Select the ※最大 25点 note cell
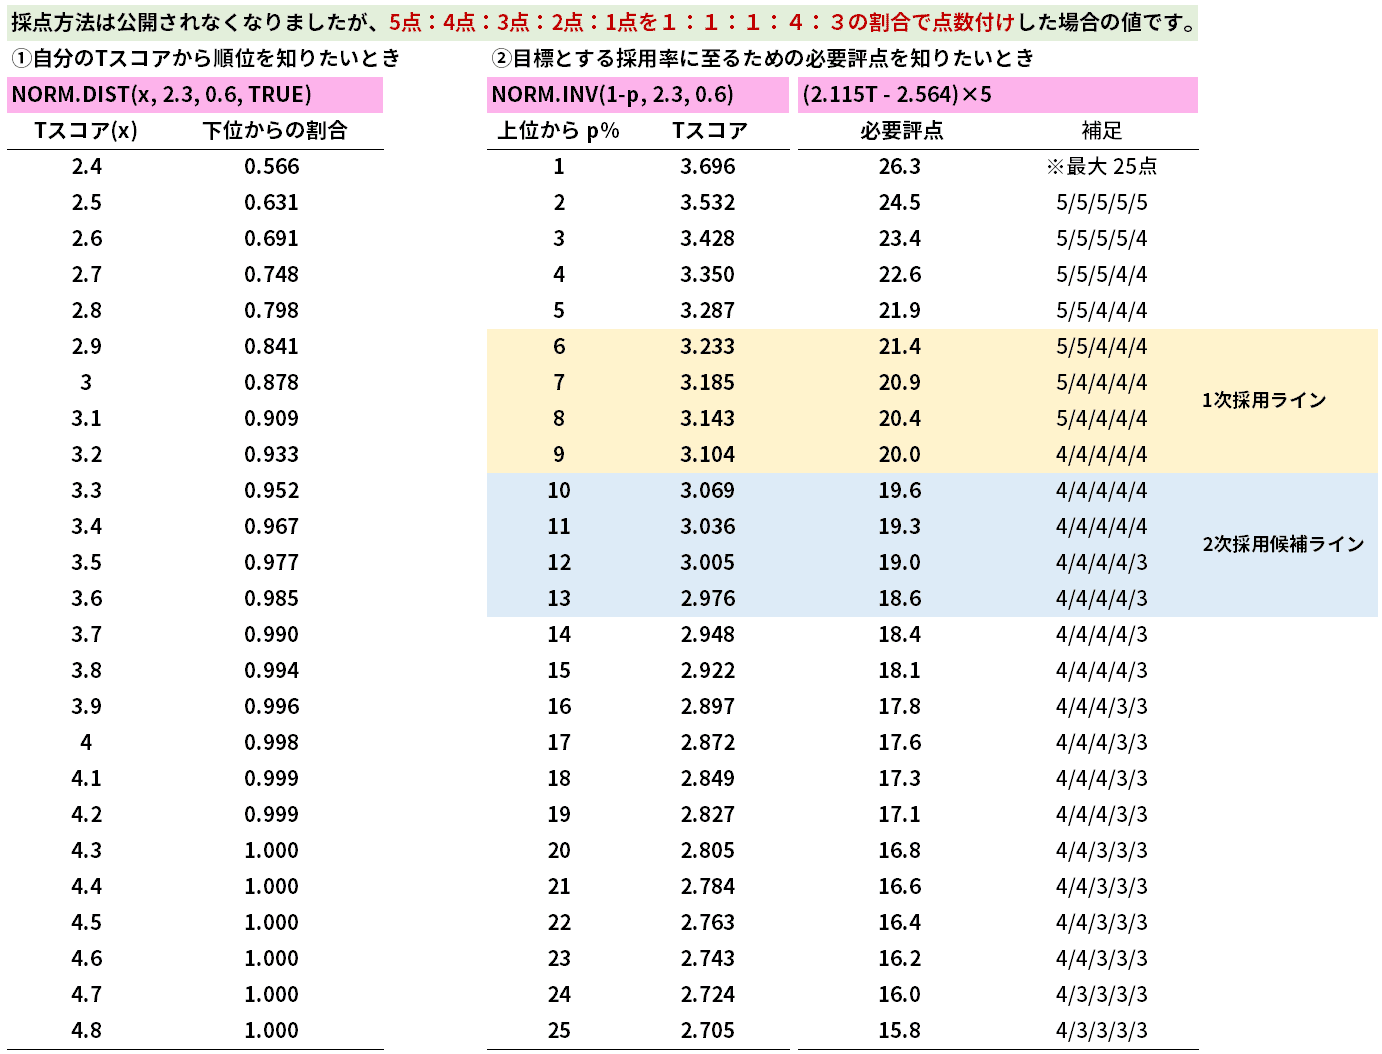The width and height of the screenshot is (1382, 1054). coord(1101,167)
